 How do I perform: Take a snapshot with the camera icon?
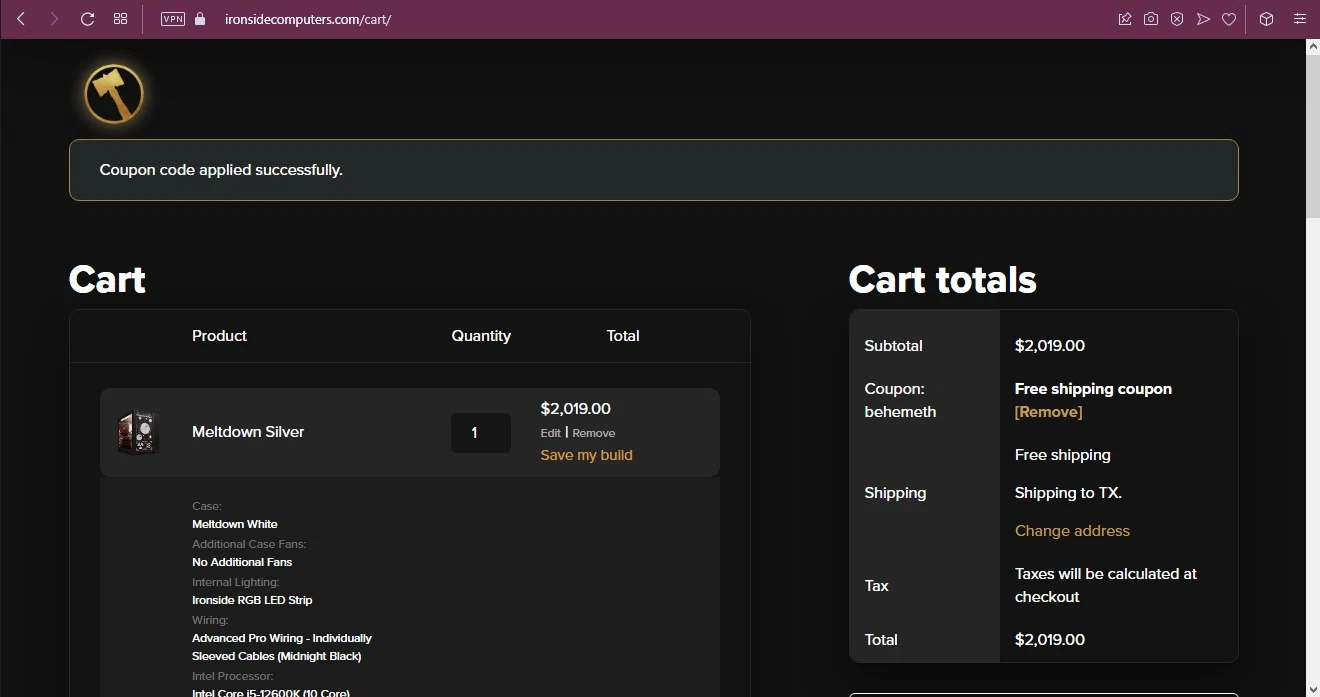(1151, 19)
